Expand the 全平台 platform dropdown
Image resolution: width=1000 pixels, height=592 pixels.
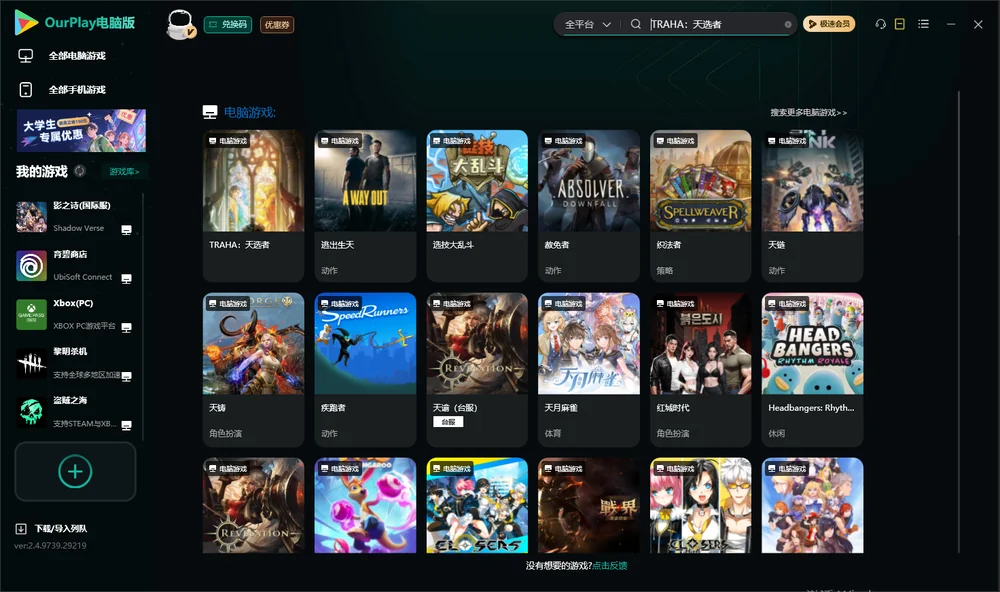click(x=587, y=24)
